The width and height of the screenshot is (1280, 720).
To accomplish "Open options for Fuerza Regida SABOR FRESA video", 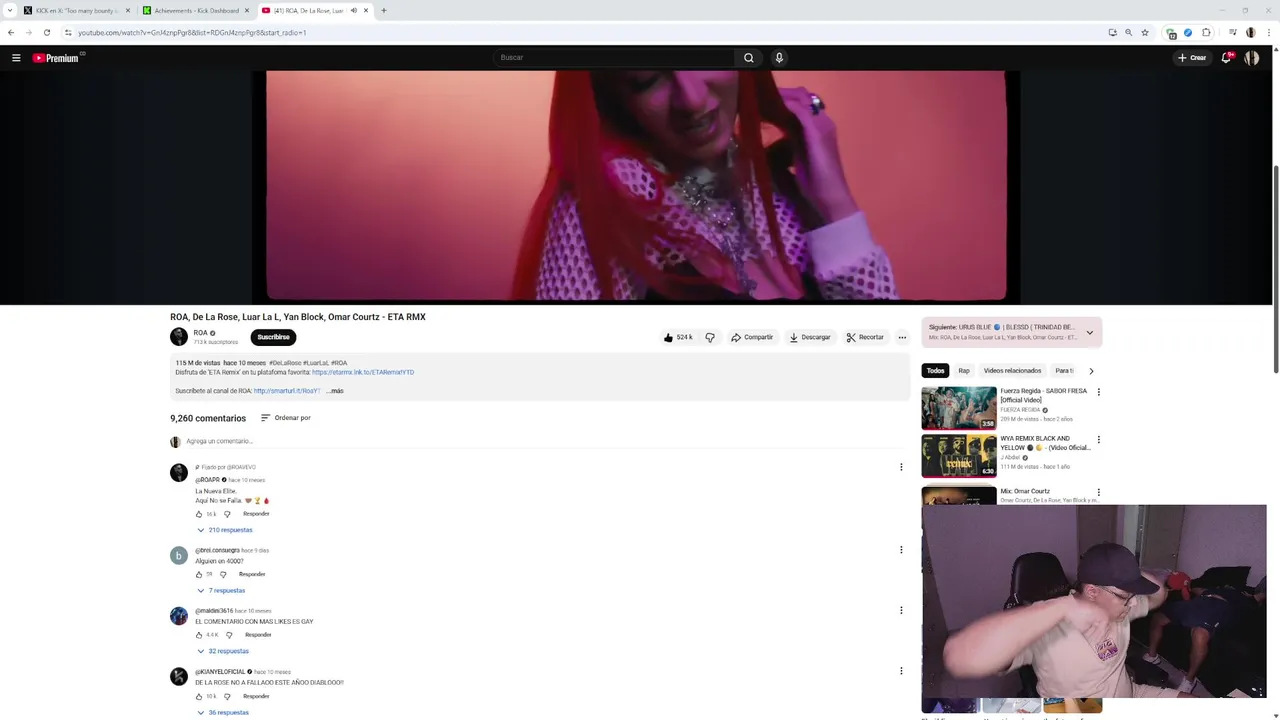I will click(x=1098, y=392).
